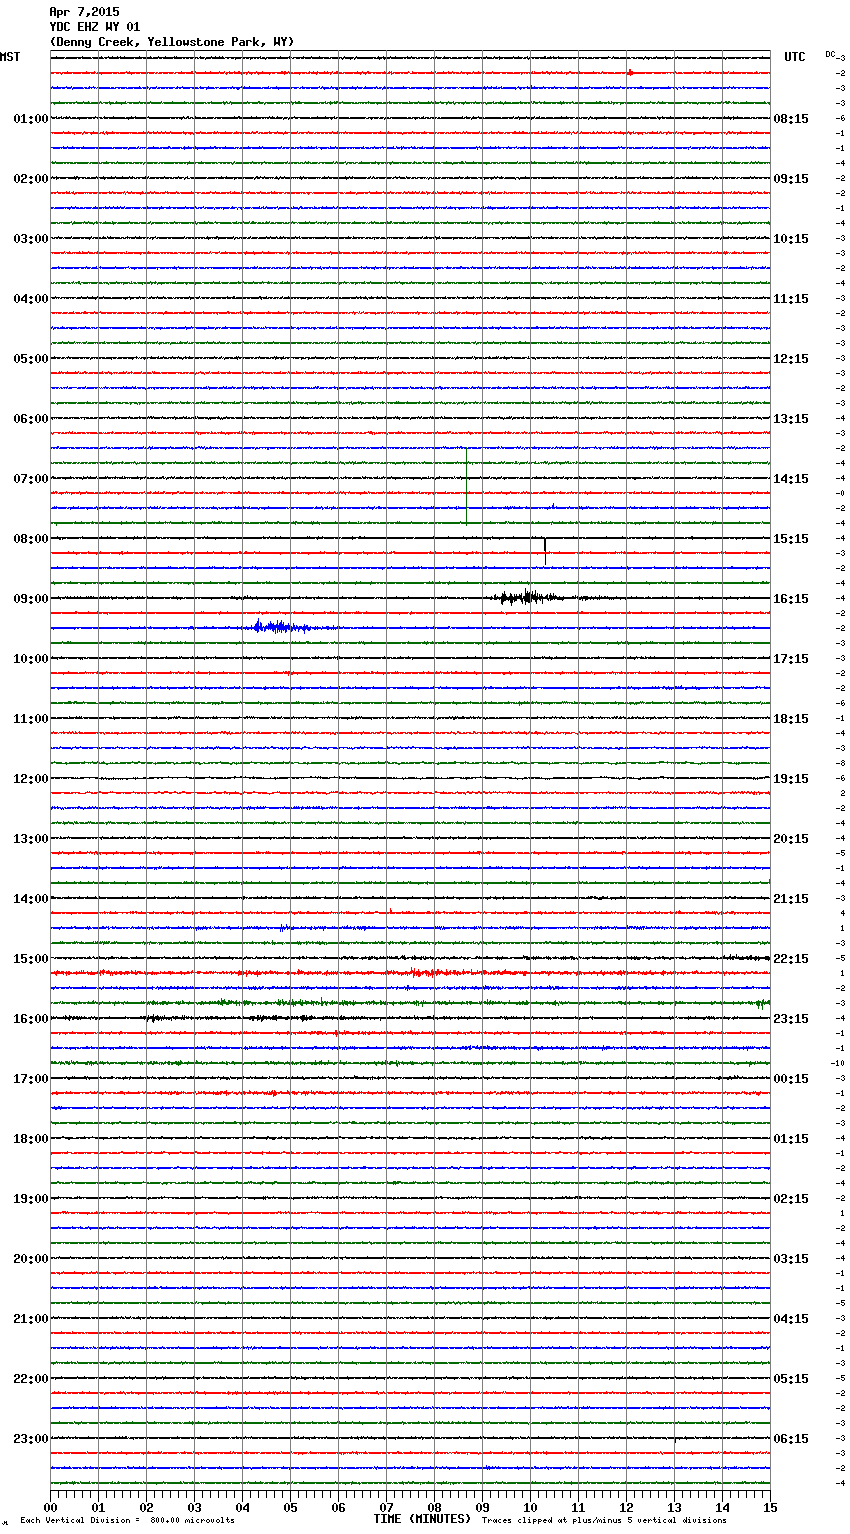The height and width of the screenshot is (1534, 850).
Task: Click the date text 'Apr 7,2015'
Action: tap(84, 12)
